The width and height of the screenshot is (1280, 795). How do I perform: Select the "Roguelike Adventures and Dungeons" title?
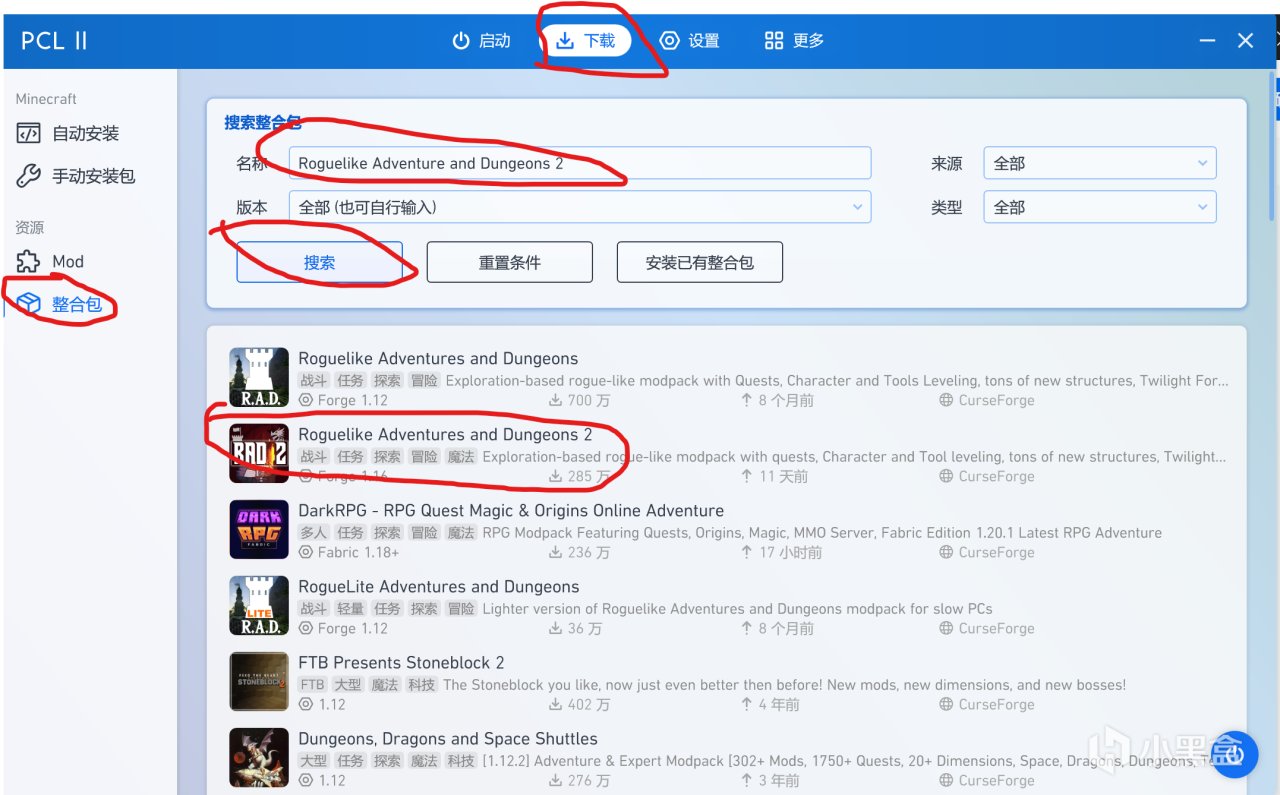[x=438, y=358]
